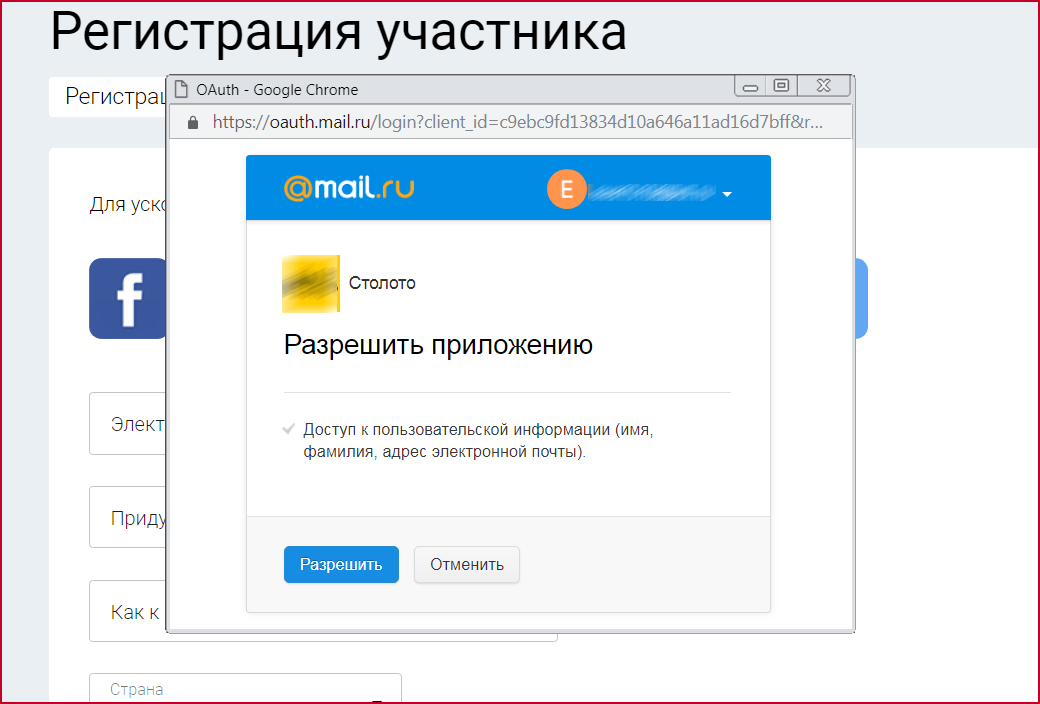Click the Приду... password field on registration page
This screenshot has width=1040, height=704.
pyautogui.click(x=127, y=518)
